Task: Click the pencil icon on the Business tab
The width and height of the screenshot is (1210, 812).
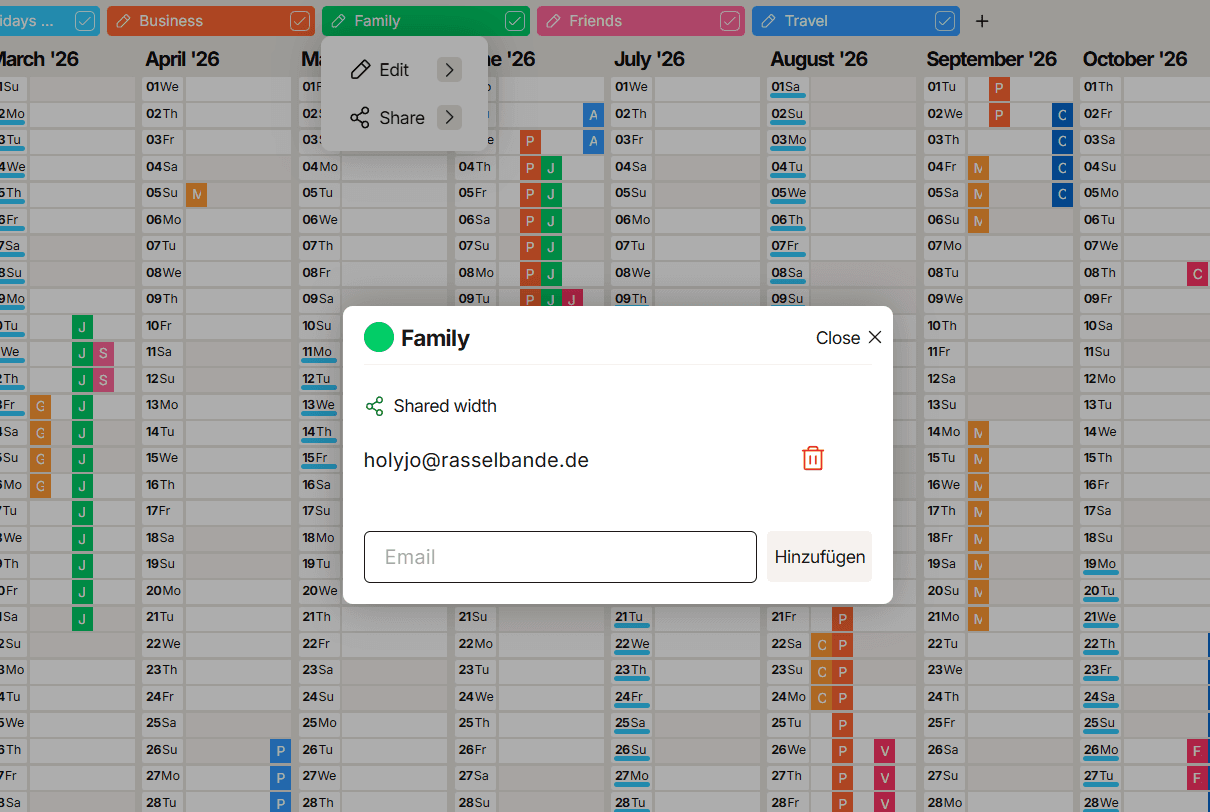Action: click(124, 21)
